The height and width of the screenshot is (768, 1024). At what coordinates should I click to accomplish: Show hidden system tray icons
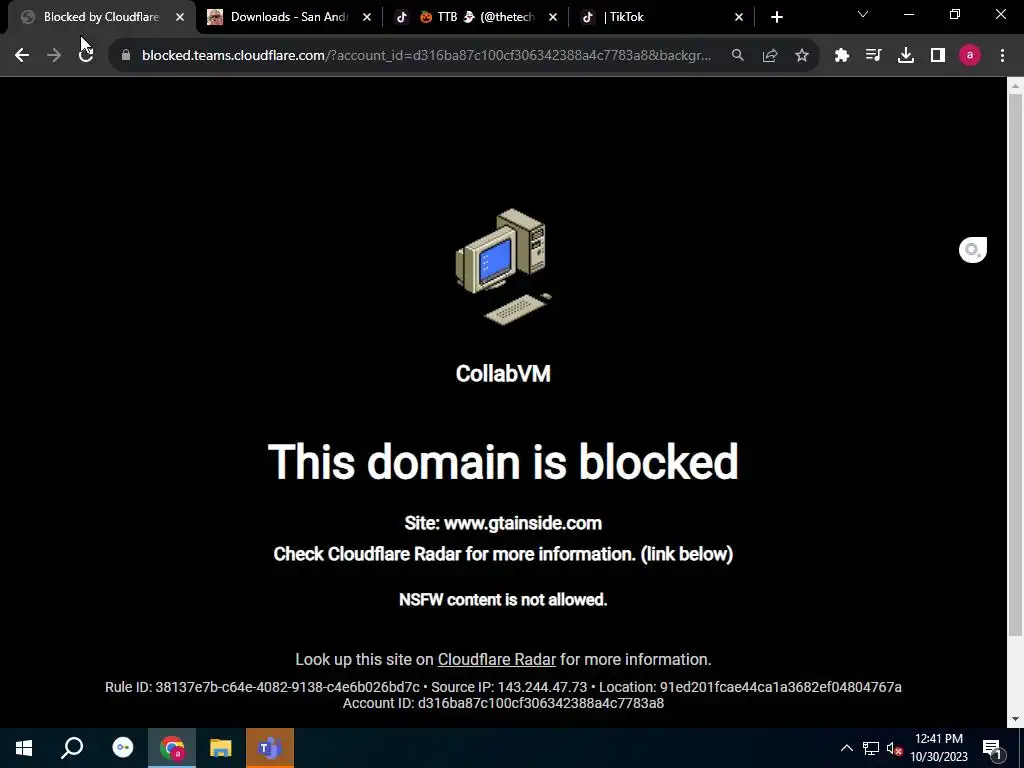point(846,748)
